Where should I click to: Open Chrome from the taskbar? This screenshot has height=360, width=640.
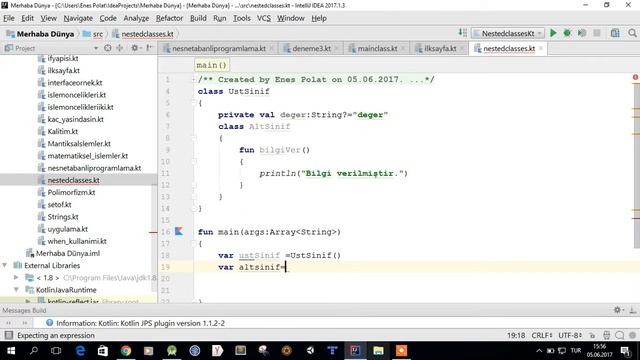[126, 351]
